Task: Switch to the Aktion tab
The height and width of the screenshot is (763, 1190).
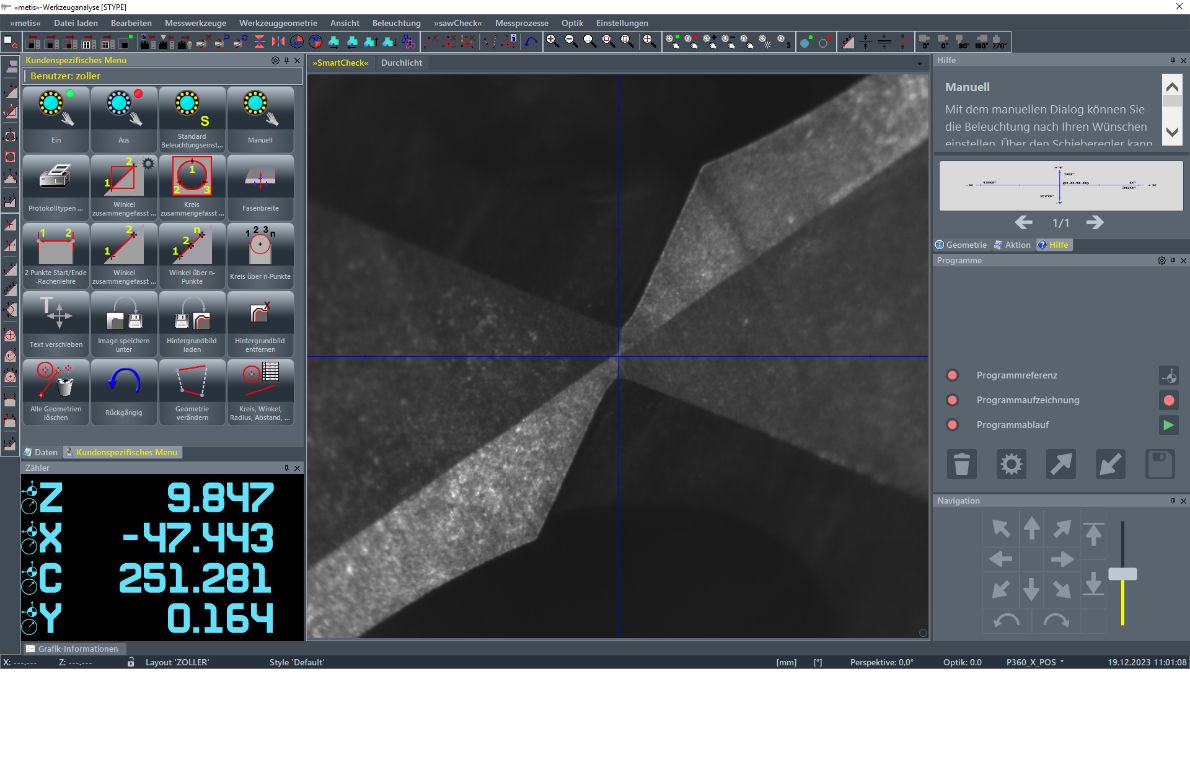Action: [1012, 244]
